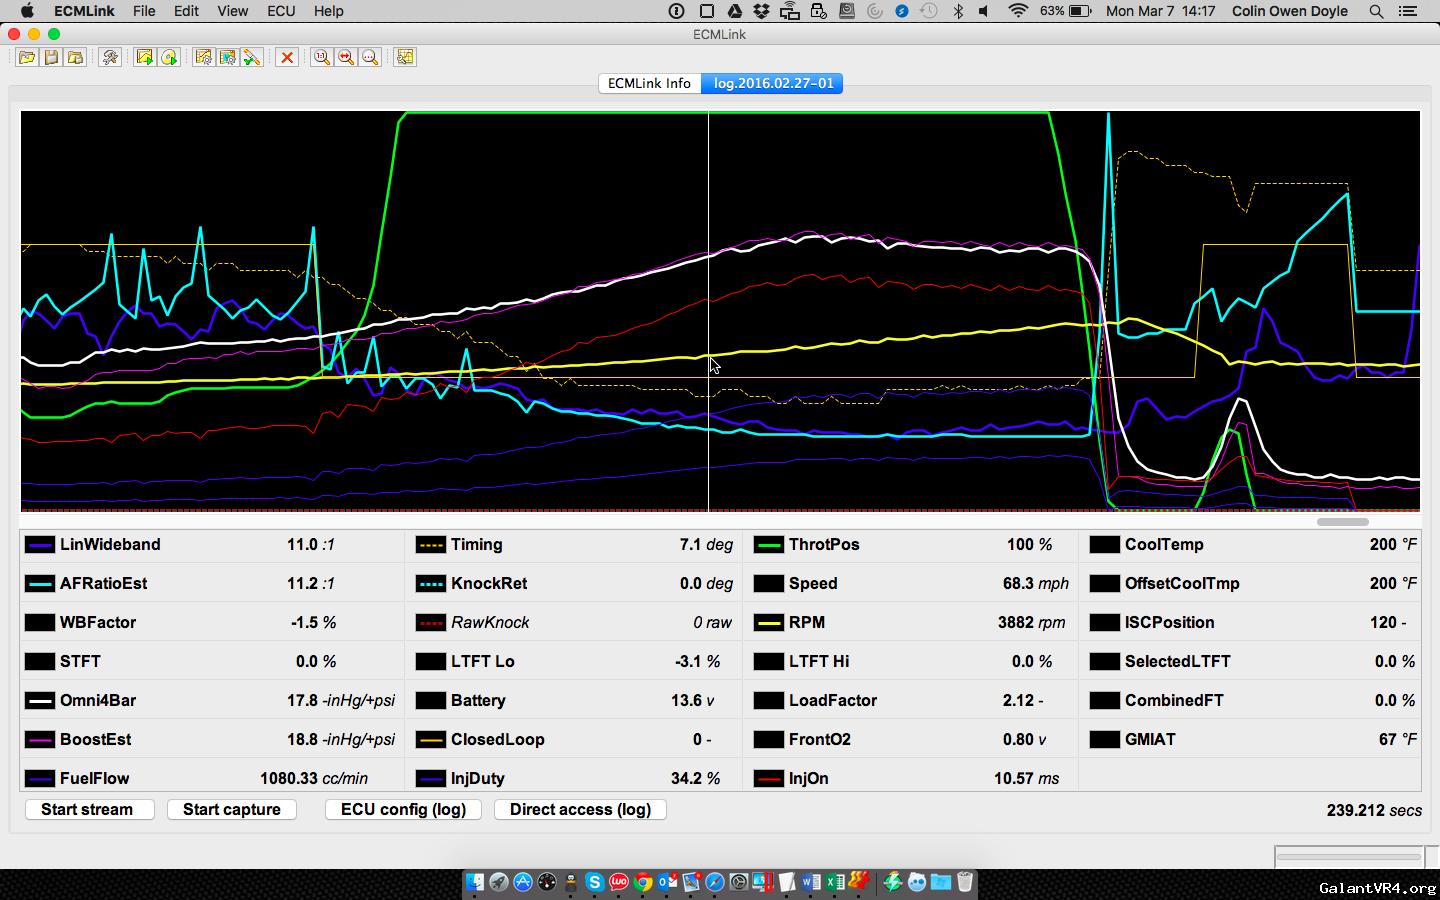Click the save floppy disk icon
1440x900 pixels.
(x=51, y=57)
